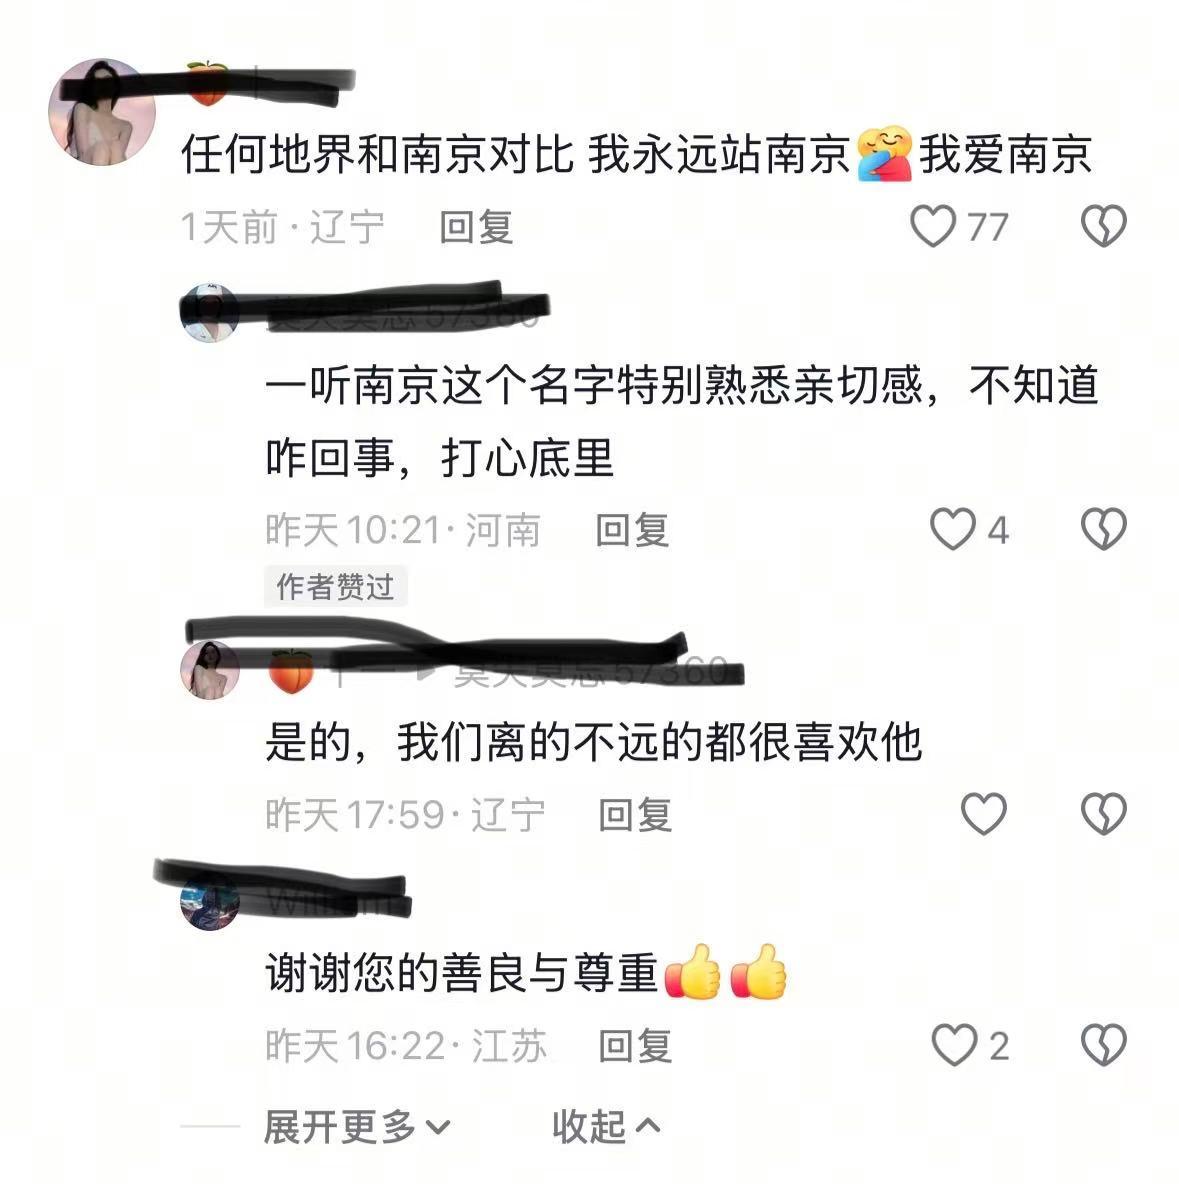Reply to the comment posted 昨天 17:59
The width and height of the screenshot is (1179, 1184).
pyautogui.click(x=635, y=815)
